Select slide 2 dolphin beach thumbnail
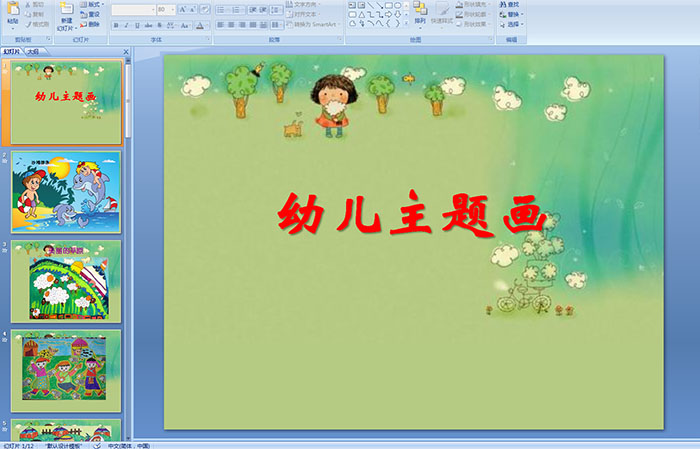The image size is (700, 449). pyautogui.click(x=66, y=192)
